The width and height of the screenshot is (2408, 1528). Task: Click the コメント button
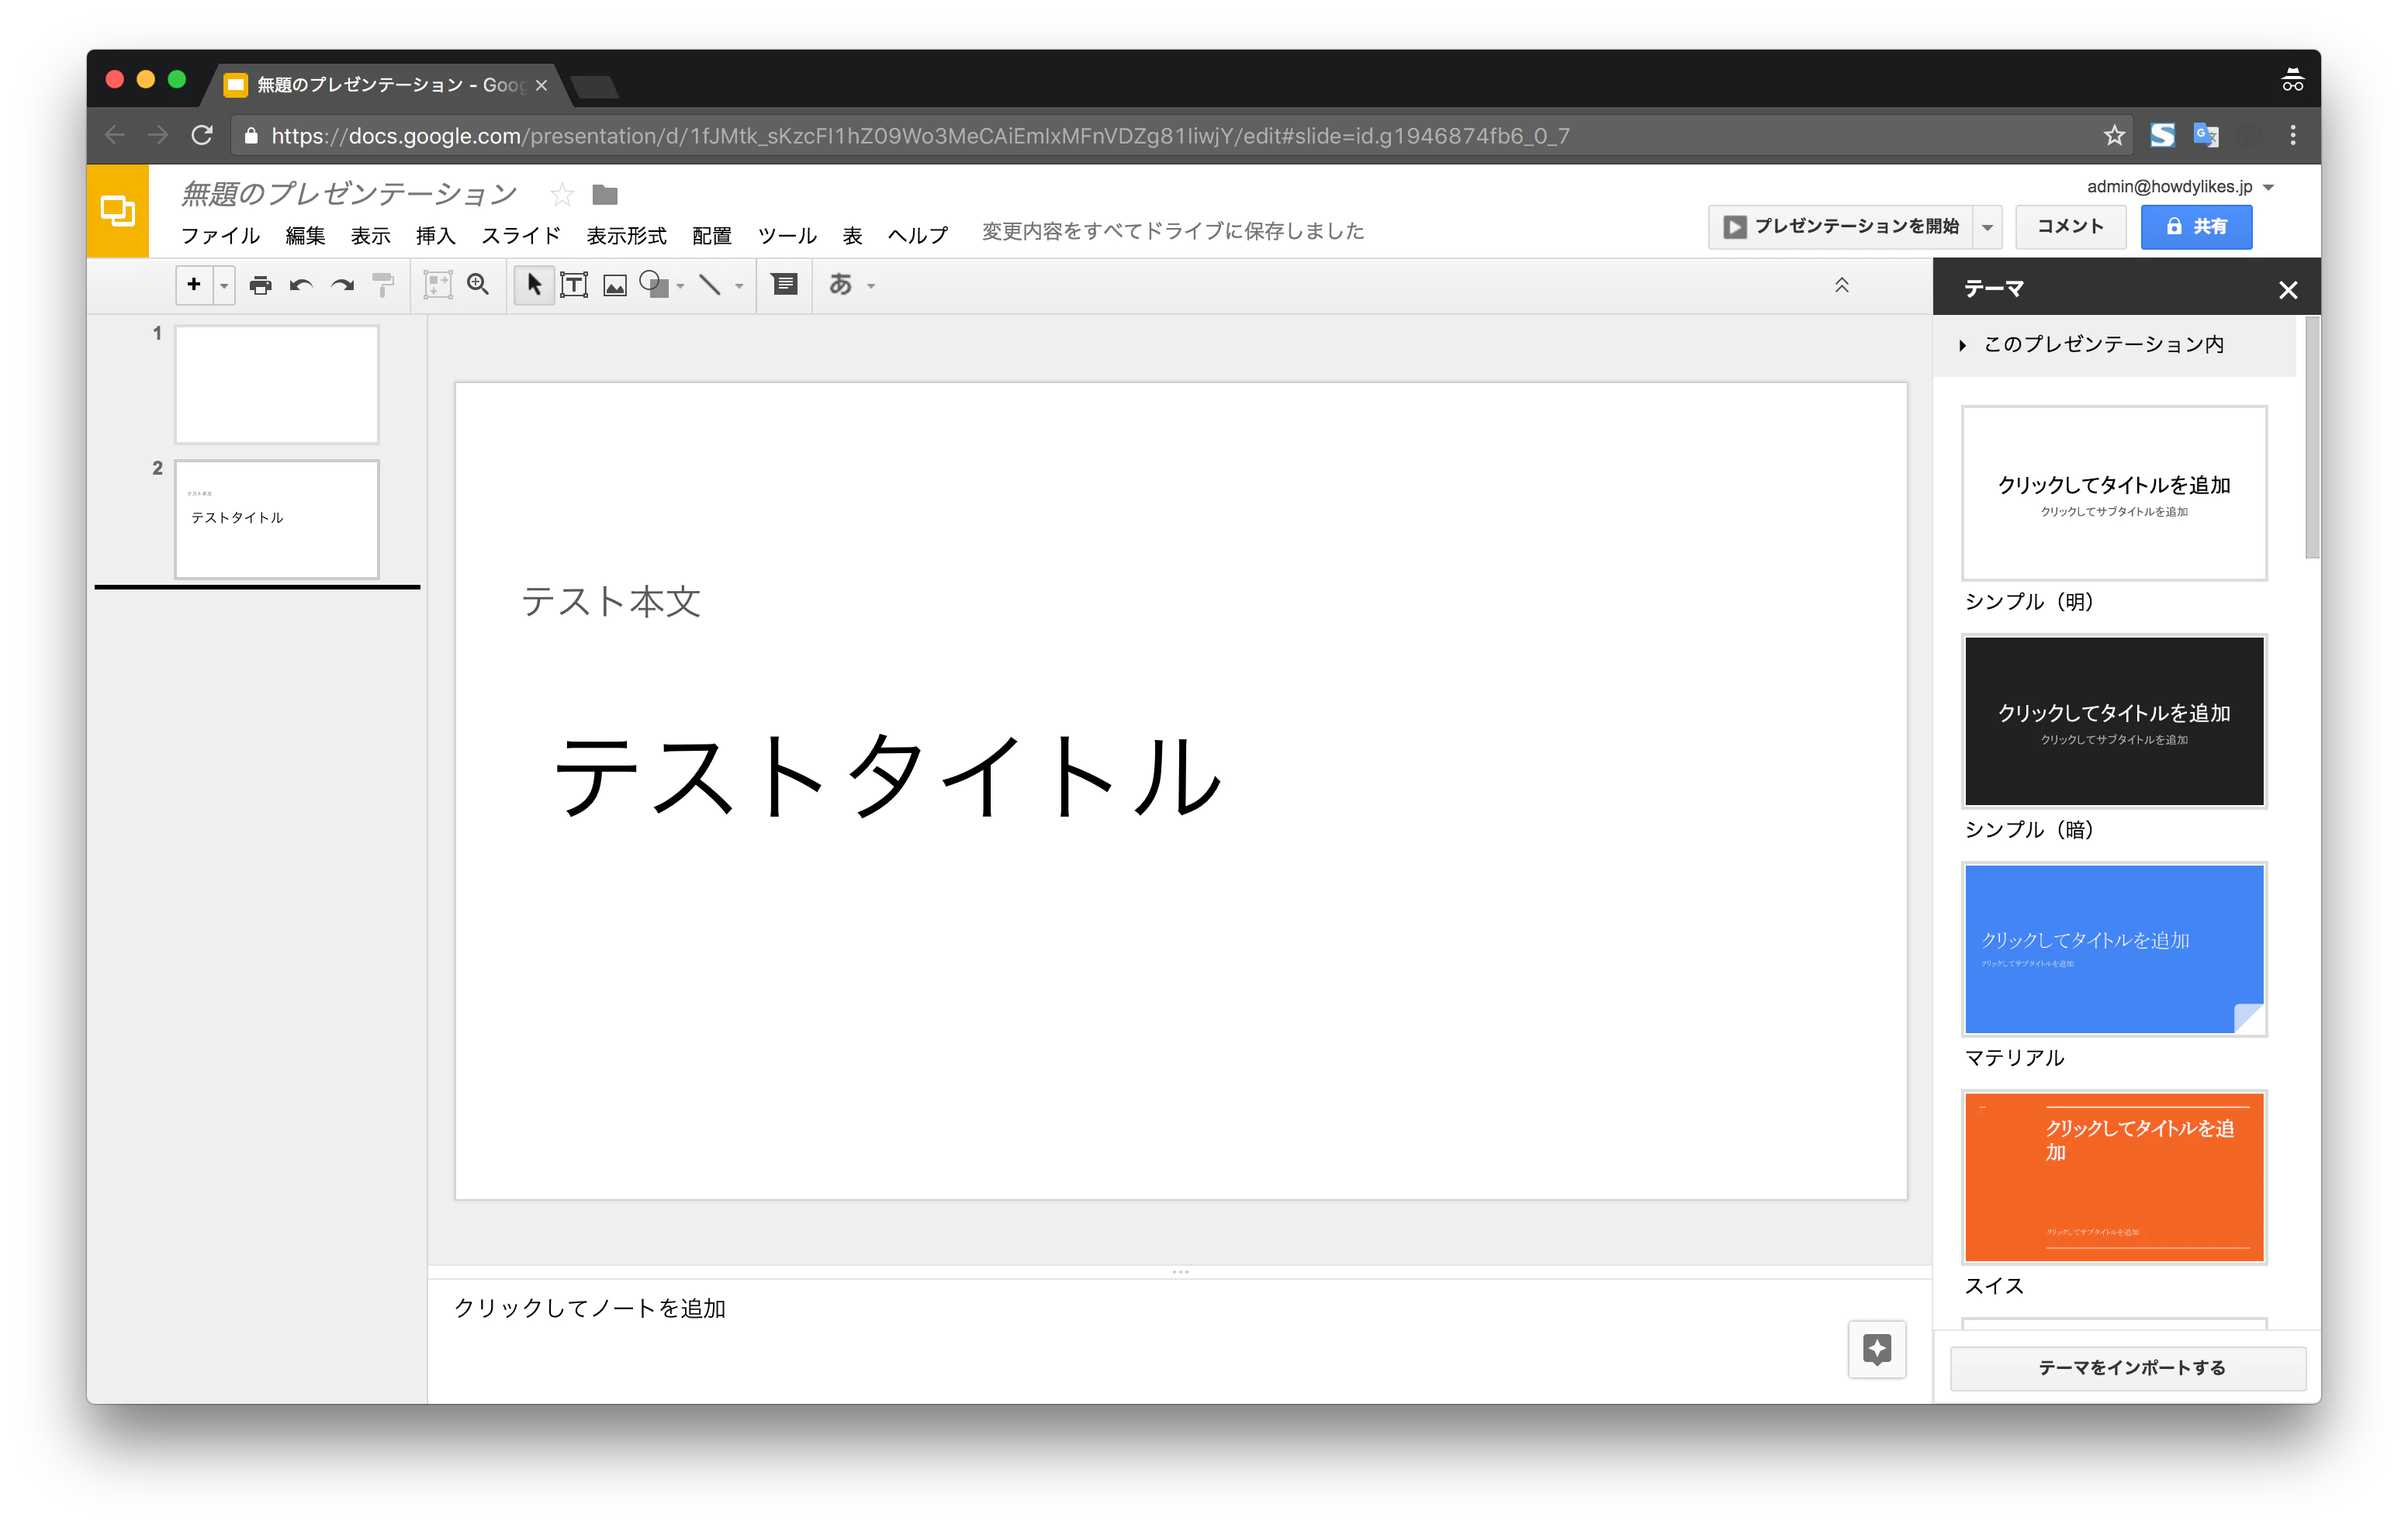click(2071, 227)
